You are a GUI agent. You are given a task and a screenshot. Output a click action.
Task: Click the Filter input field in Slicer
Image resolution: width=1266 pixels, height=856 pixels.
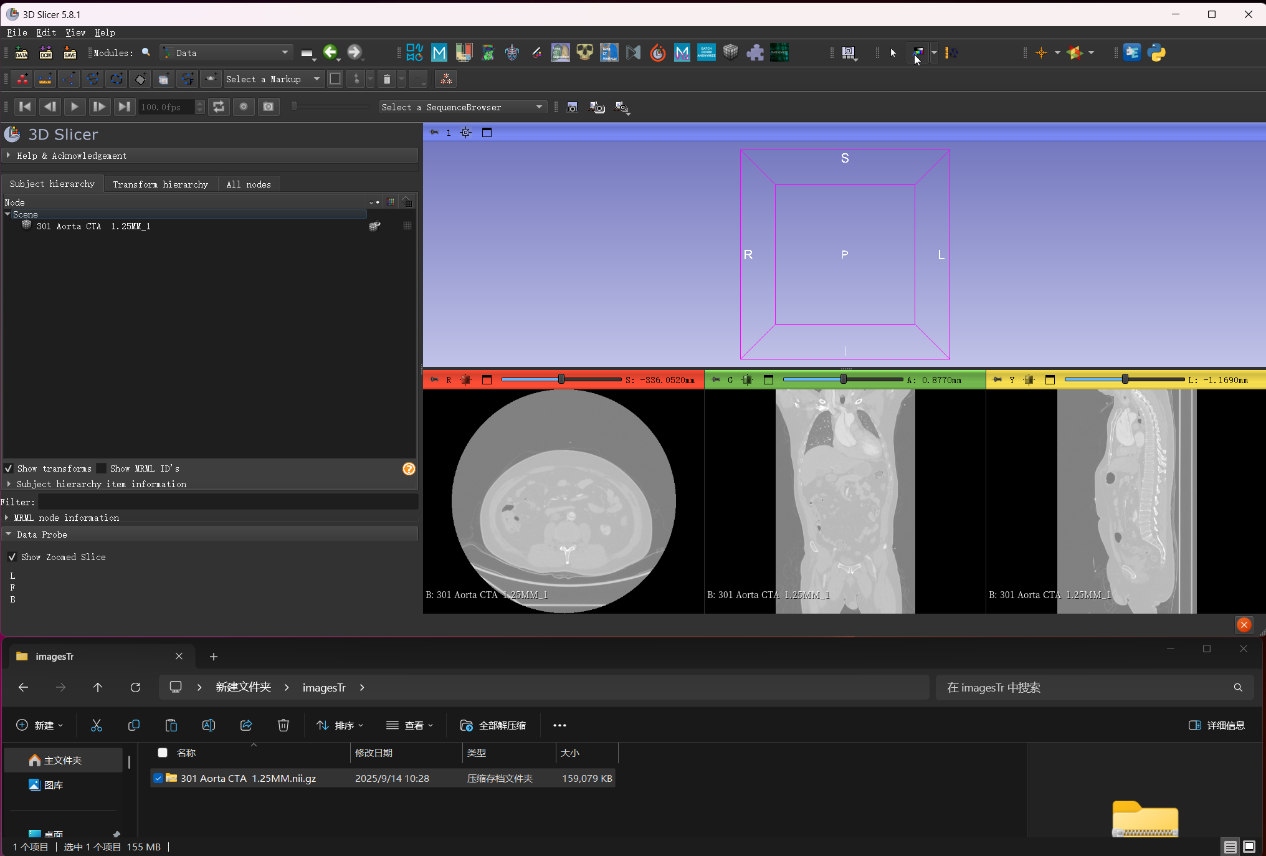pyautogui.click(x=228, y=502)
